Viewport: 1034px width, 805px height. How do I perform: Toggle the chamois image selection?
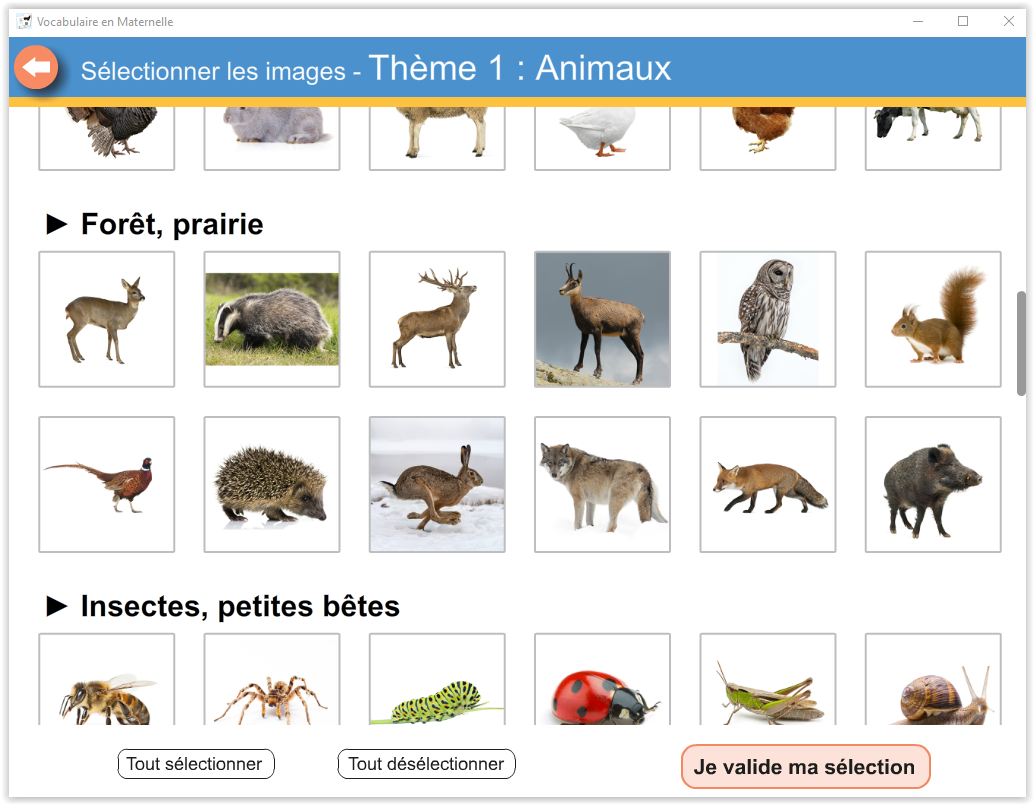coord(602,319)
